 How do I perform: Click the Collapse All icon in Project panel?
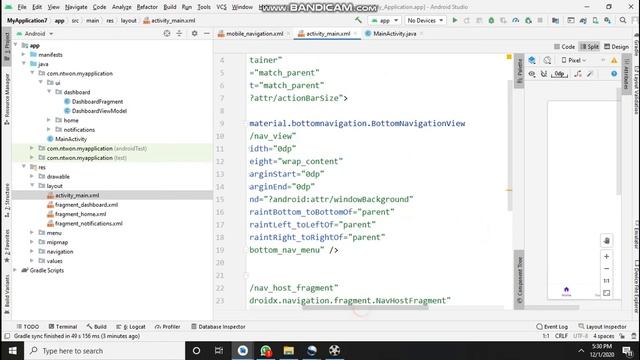pyautogui.click(x=179, y=33)
